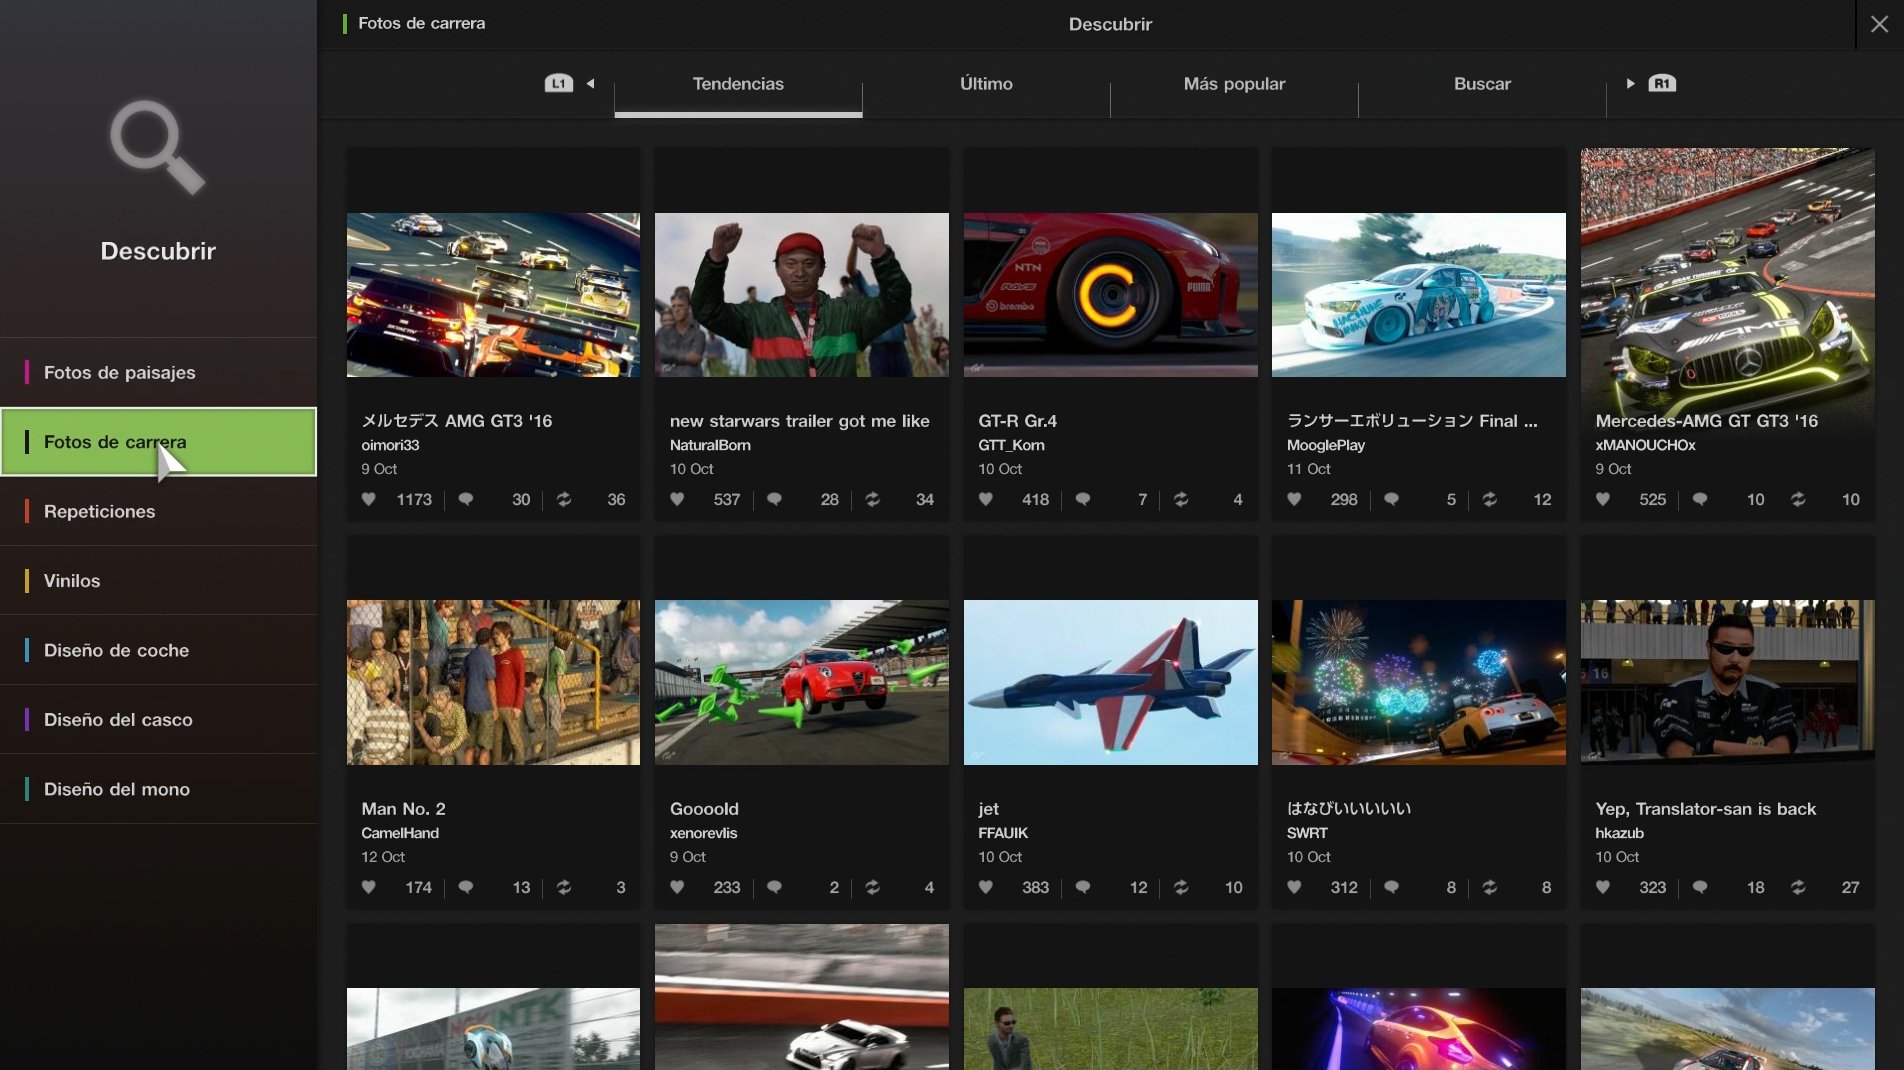Open comments on the 'Goooold' post
Screen dimensions: 1904x1070
tap(774, 888)
